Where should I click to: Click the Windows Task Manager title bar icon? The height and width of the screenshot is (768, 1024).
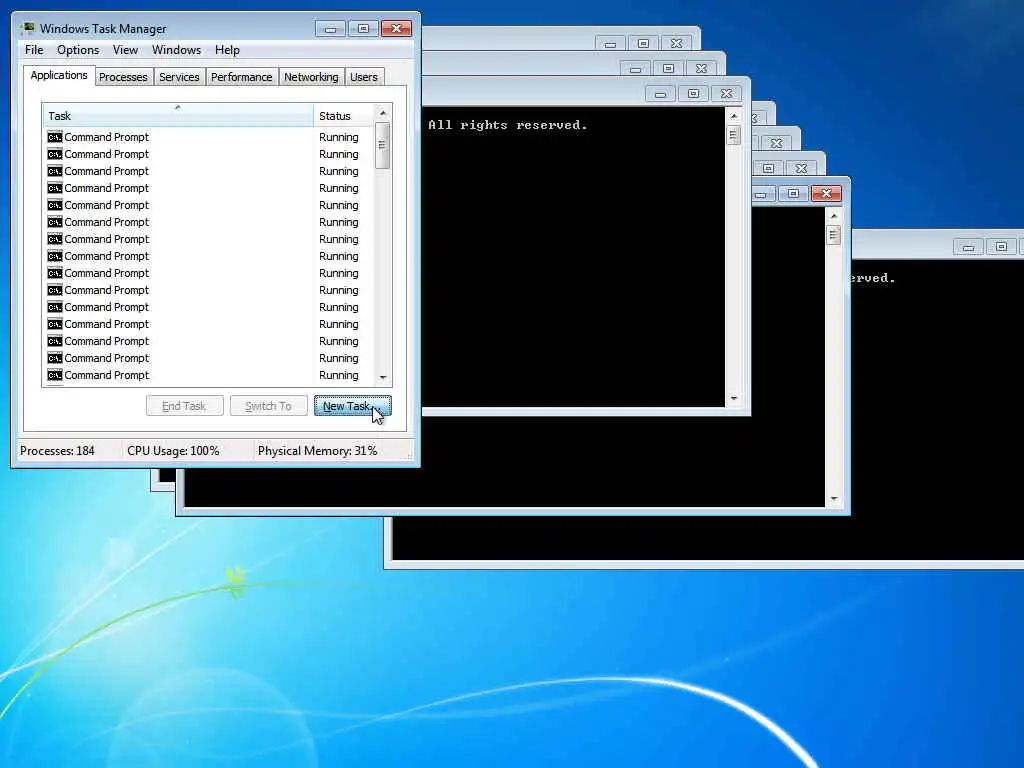(27, 28)
